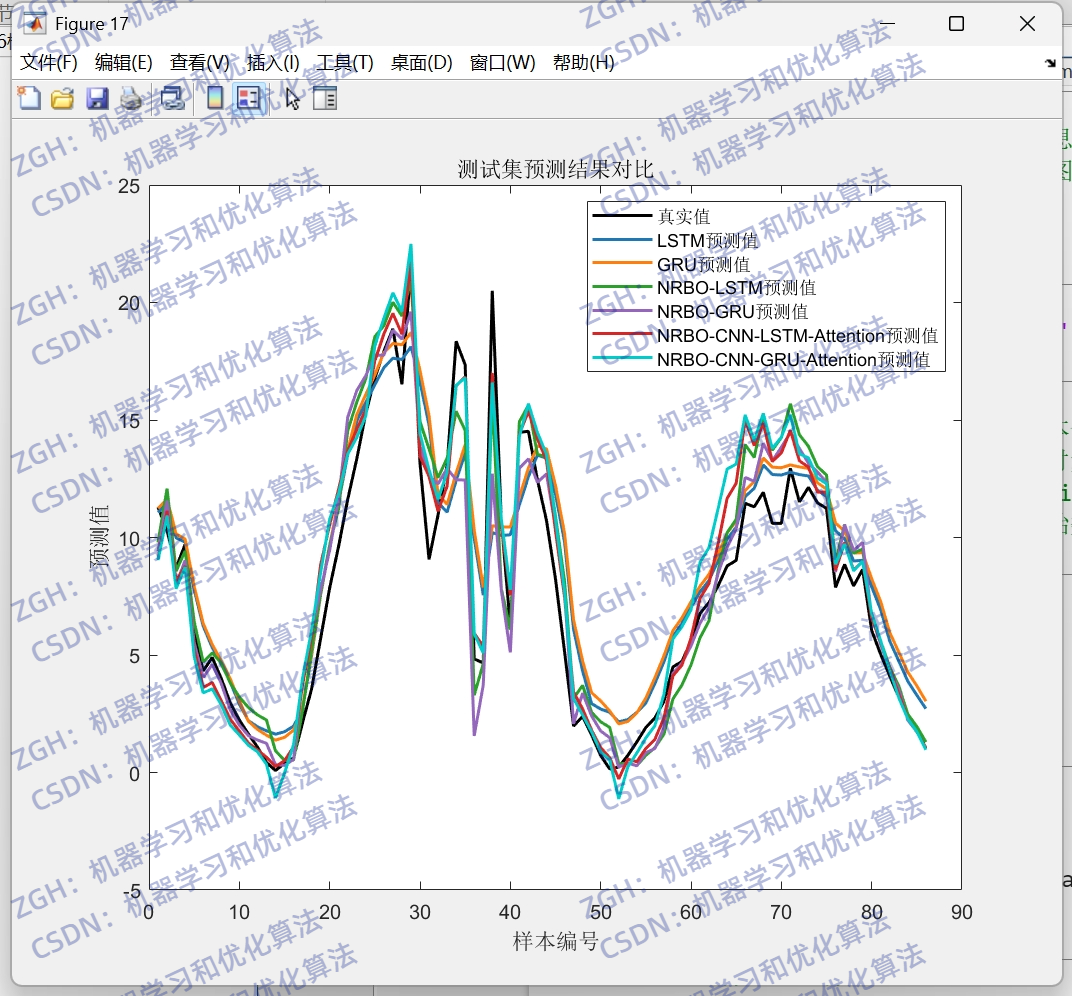Click the dock figure arrow icon
The image size is (1072, 996).
(1050, 63)
